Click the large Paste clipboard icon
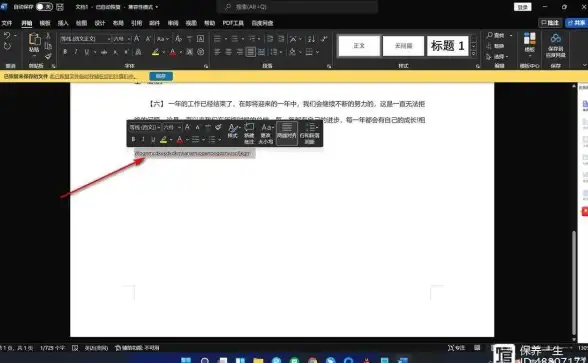 pos(34,39)
